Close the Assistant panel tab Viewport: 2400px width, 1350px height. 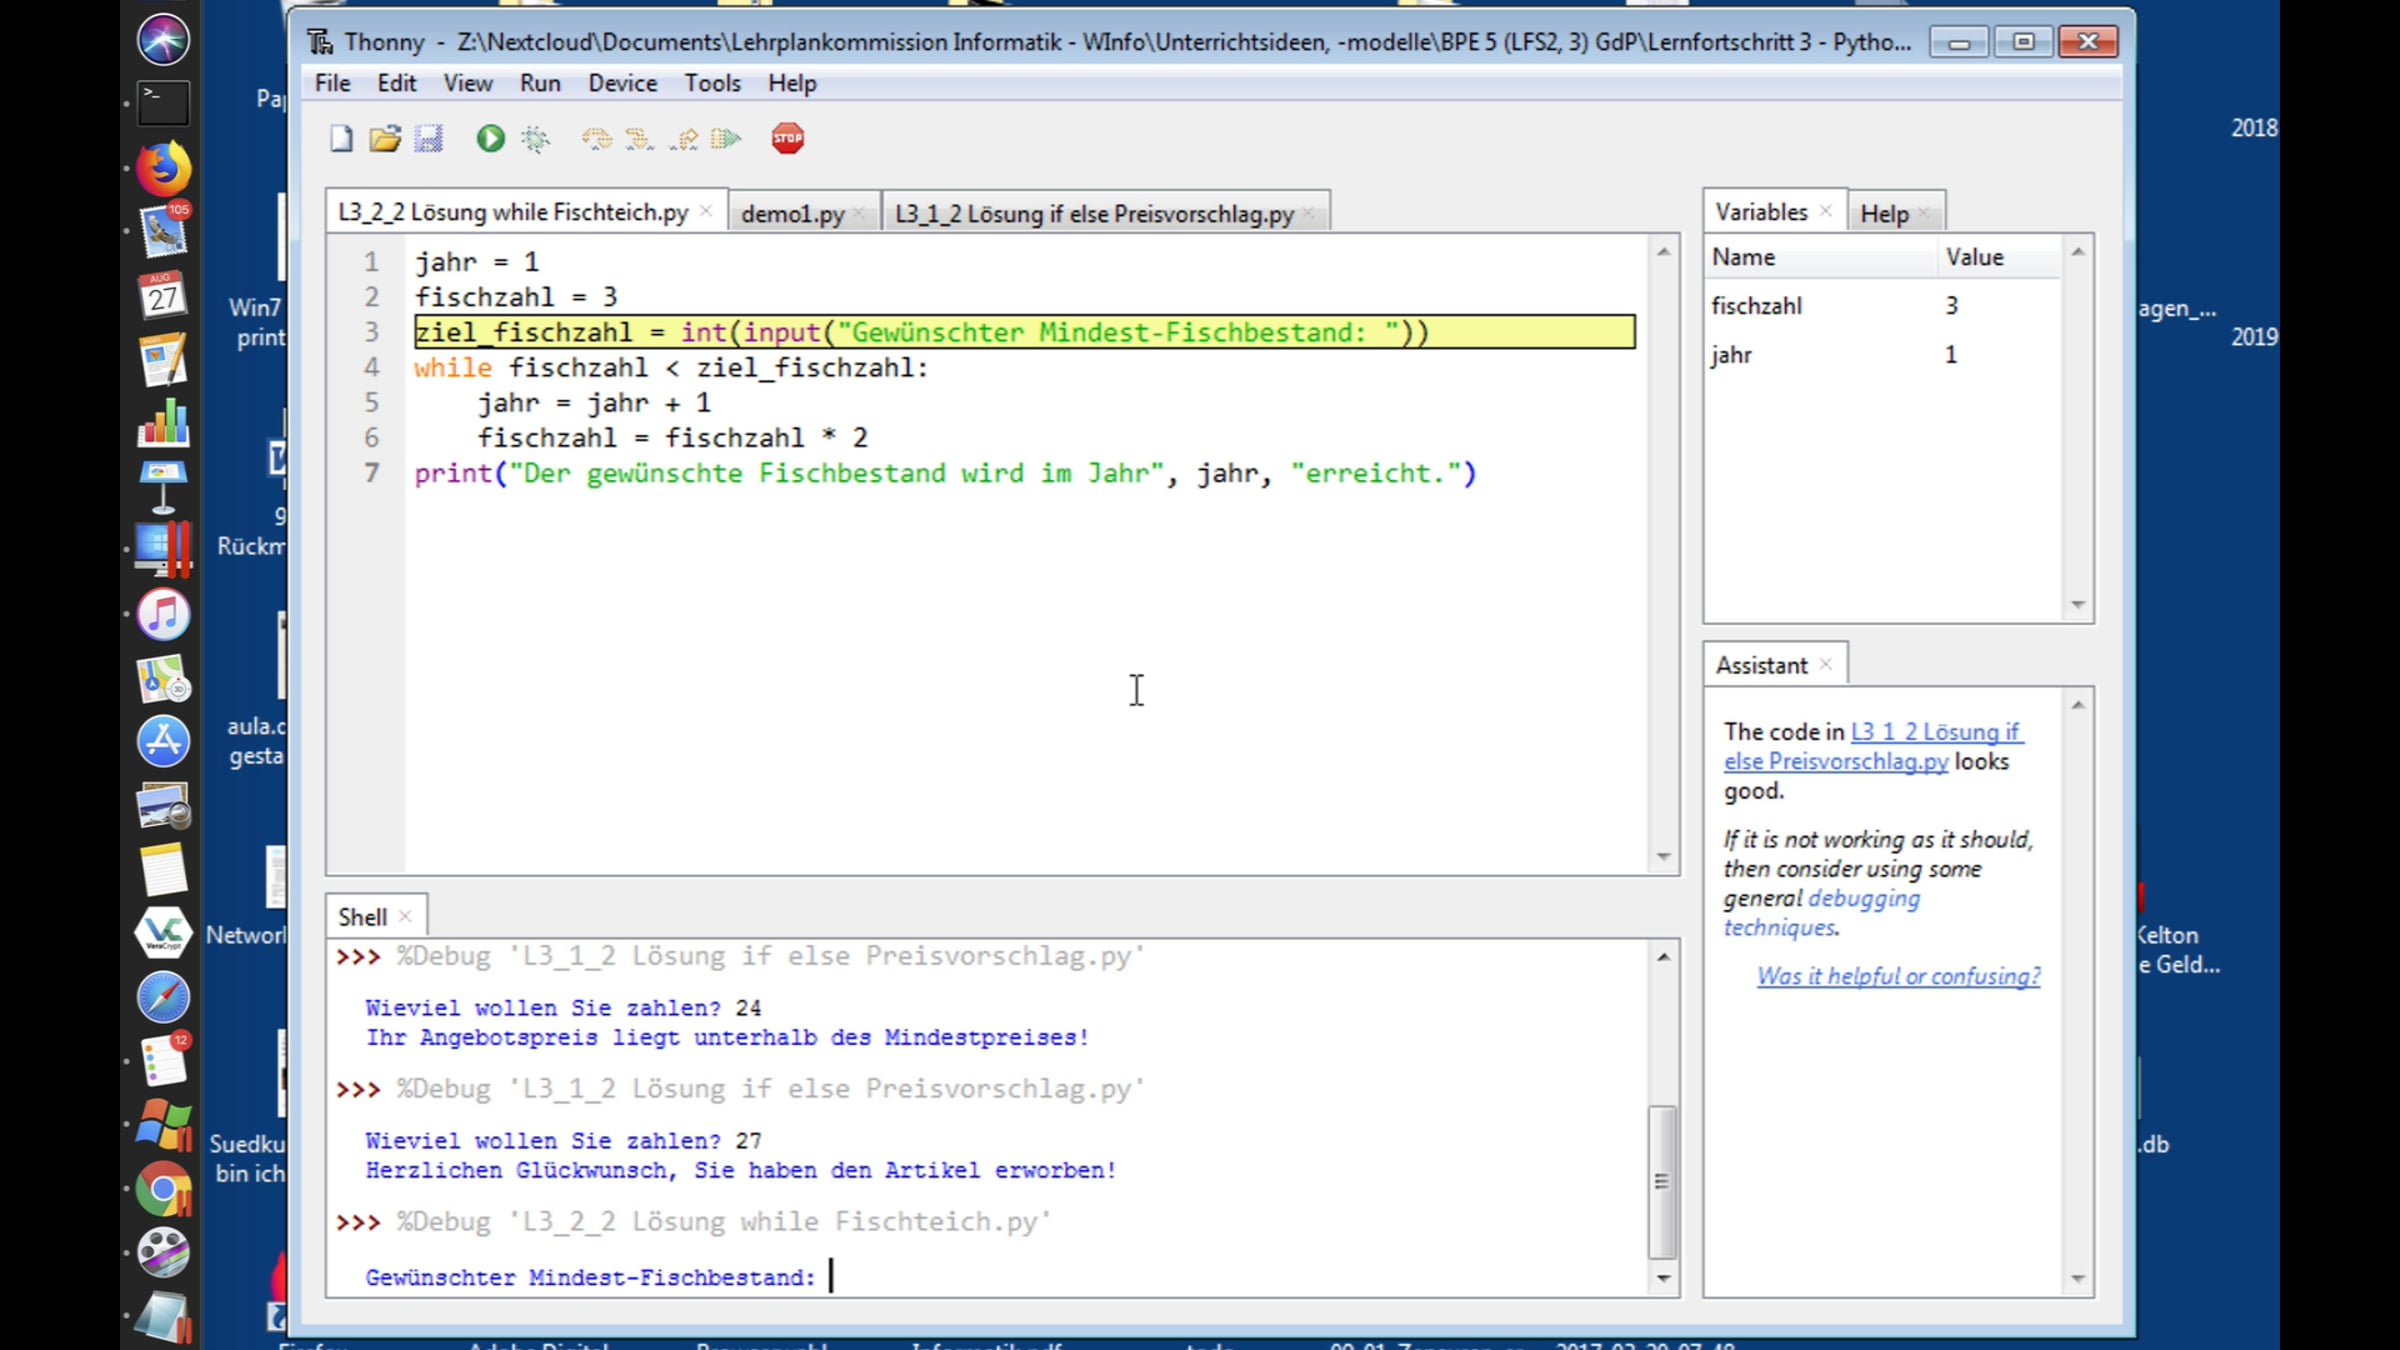(x=1825, y=665)
